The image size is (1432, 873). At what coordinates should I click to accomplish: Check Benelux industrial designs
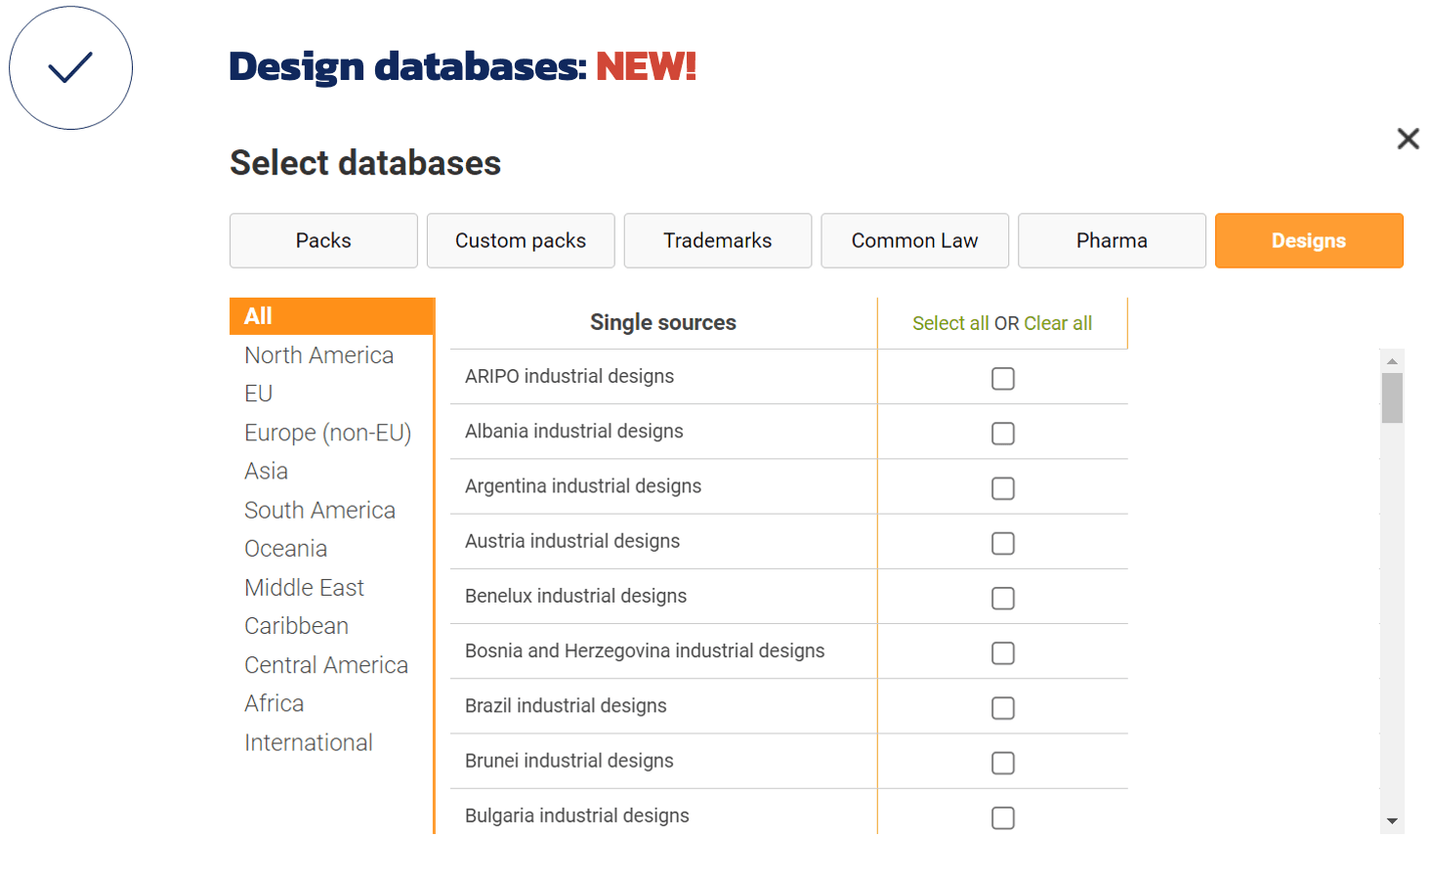coord(1002,598)
